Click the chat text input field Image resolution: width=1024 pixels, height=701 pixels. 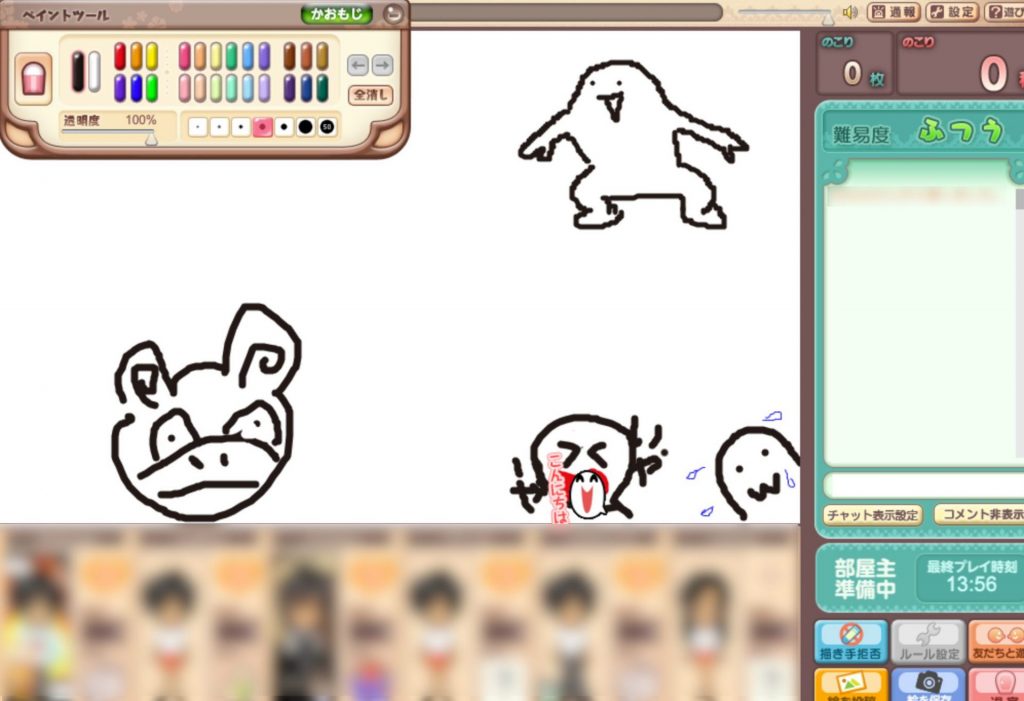click(x=920, y=486)
